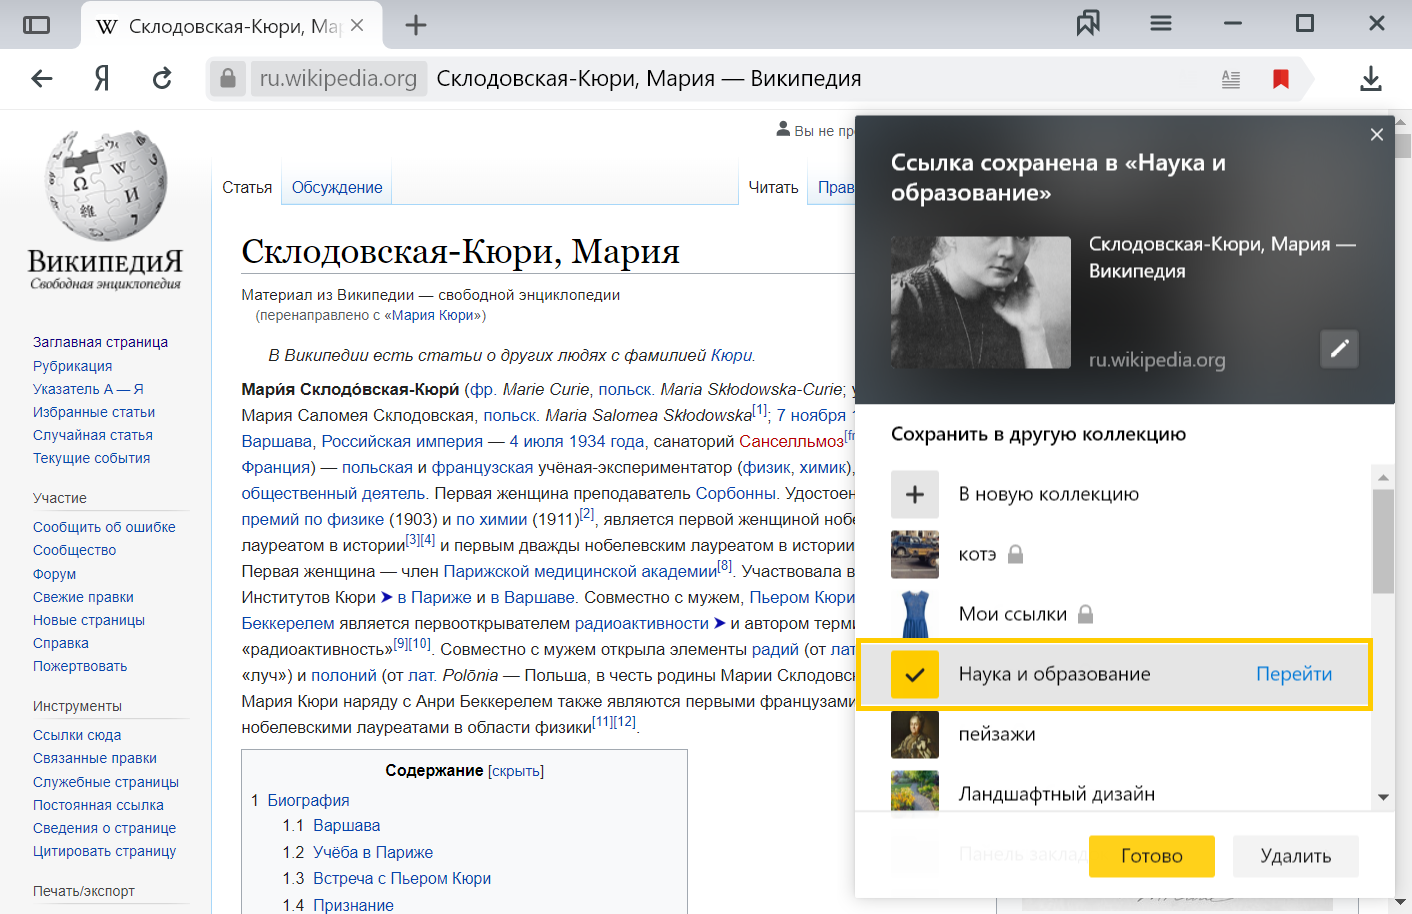Open Пожертвовать link

click(x=80, y=666)
